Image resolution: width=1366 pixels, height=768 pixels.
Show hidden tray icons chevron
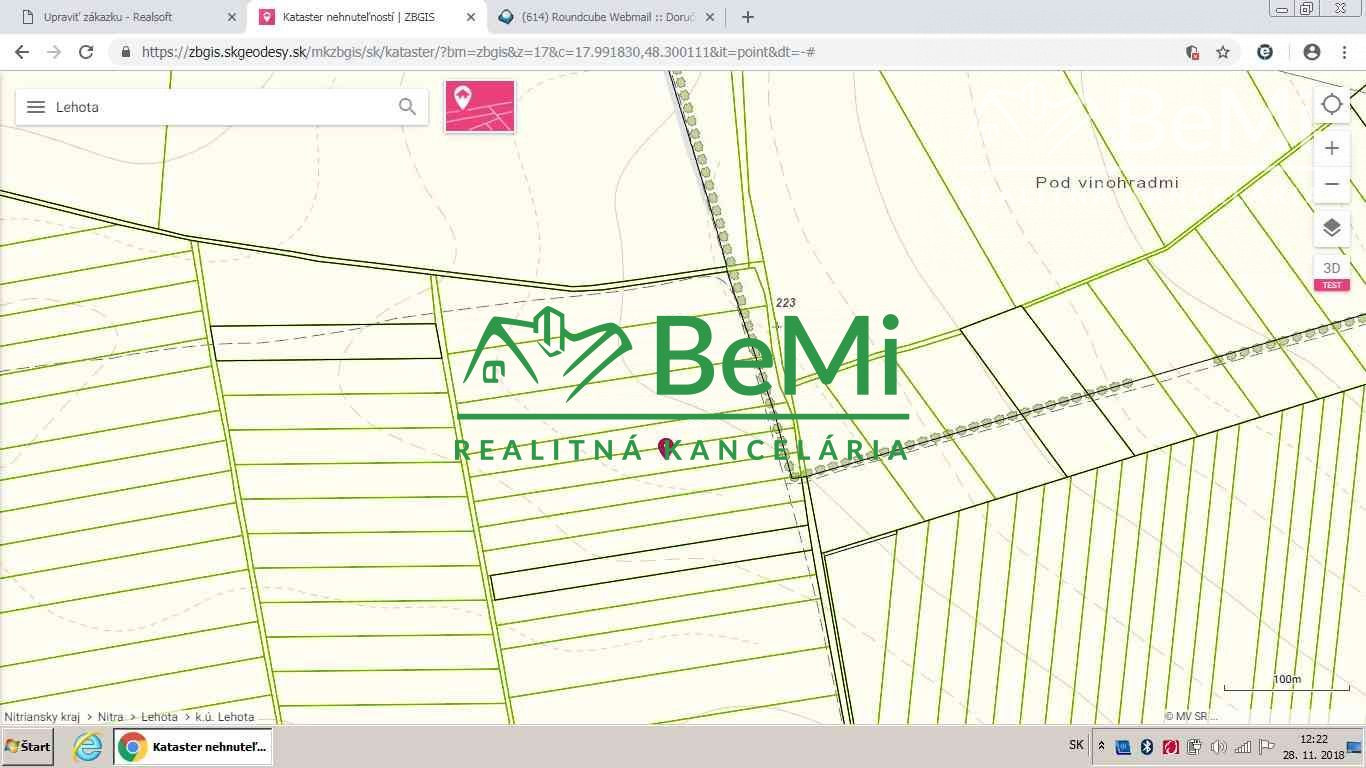tap(1101, 746)
